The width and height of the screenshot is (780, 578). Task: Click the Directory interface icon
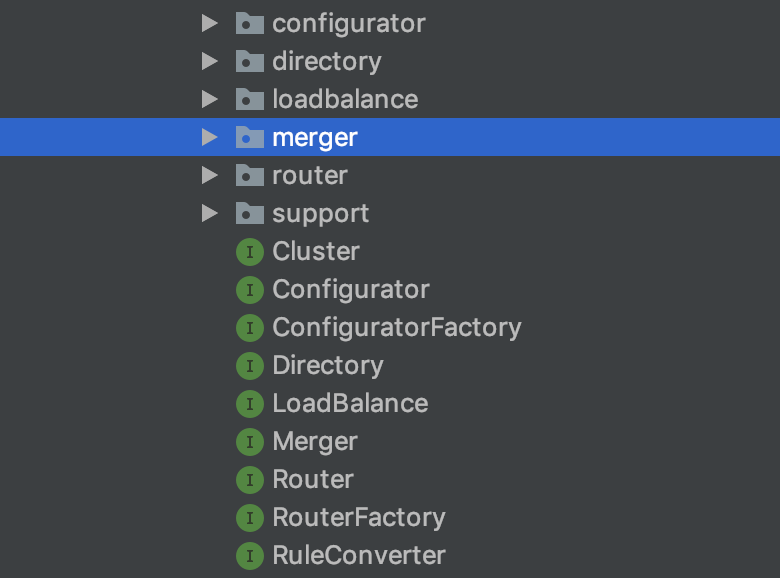tap(249, 366)
